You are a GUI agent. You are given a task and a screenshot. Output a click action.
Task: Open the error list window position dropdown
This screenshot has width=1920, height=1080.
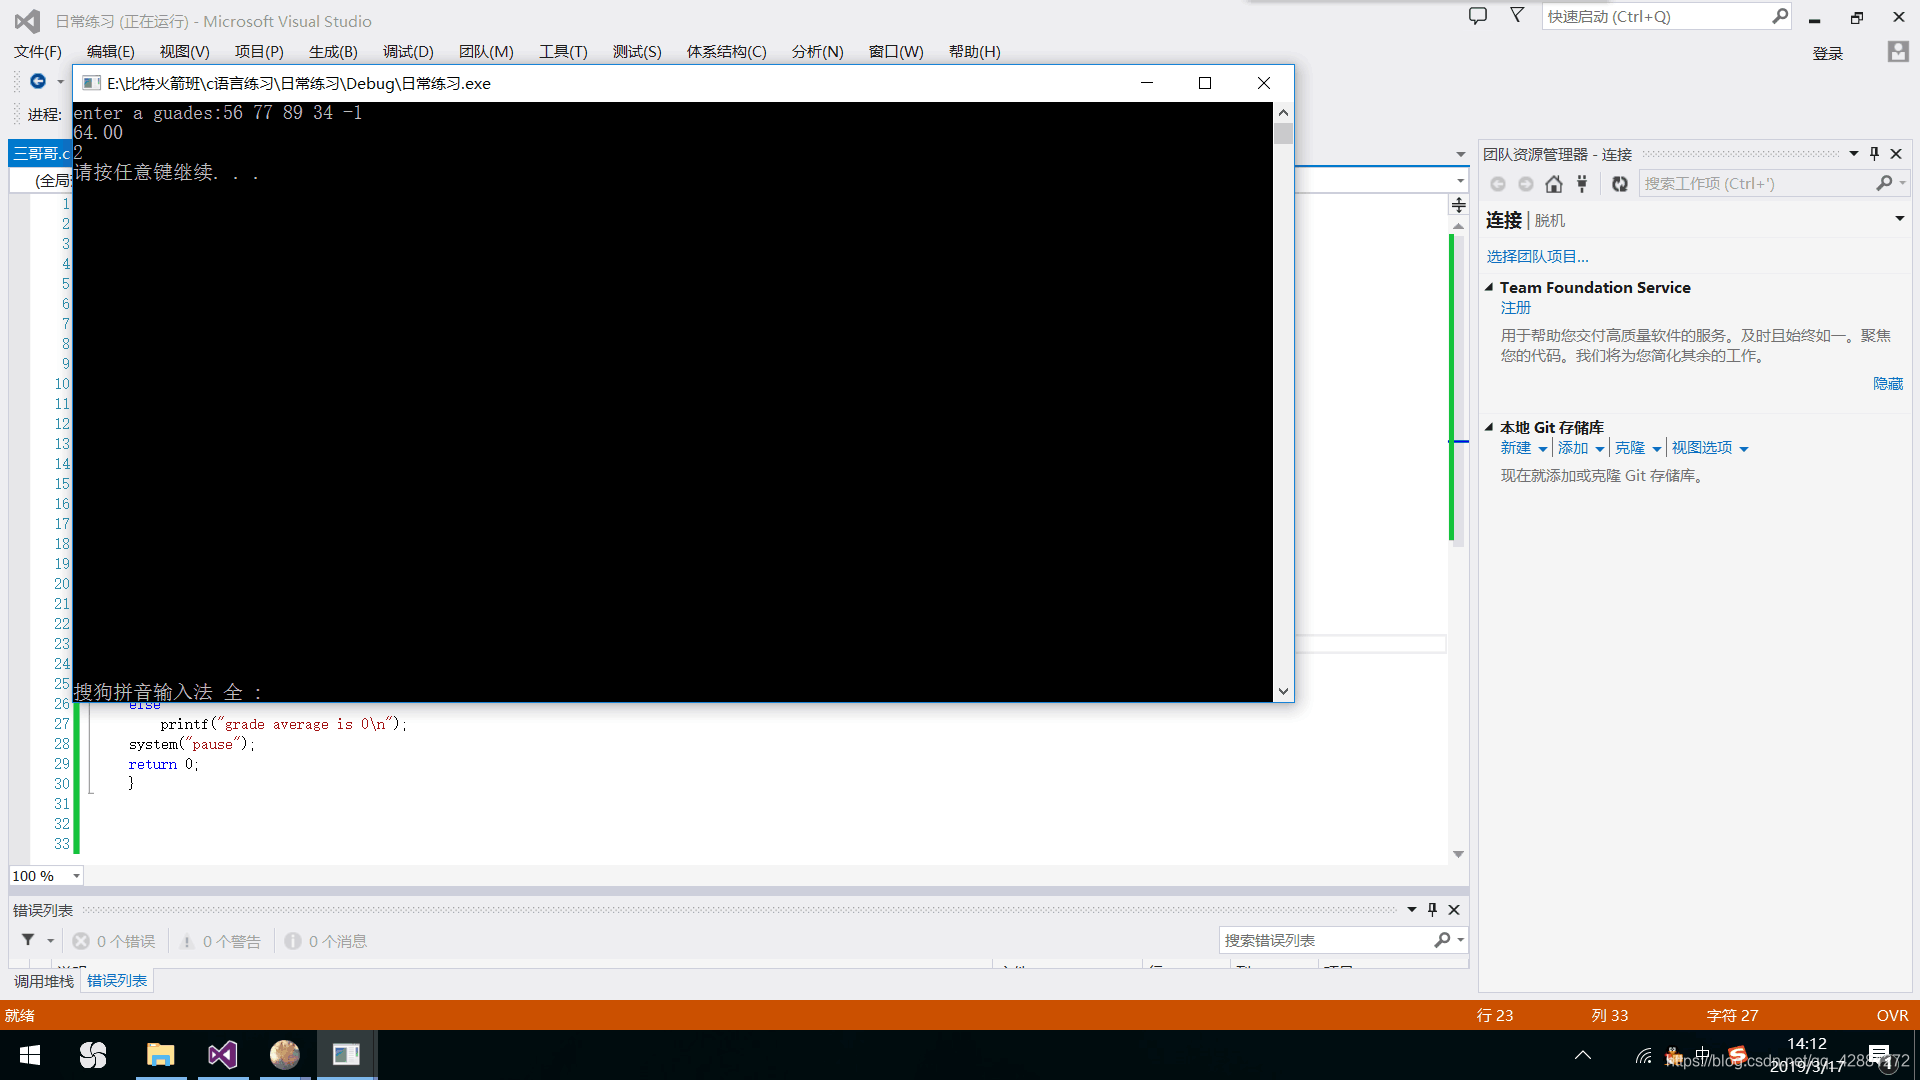point(1411,910)
